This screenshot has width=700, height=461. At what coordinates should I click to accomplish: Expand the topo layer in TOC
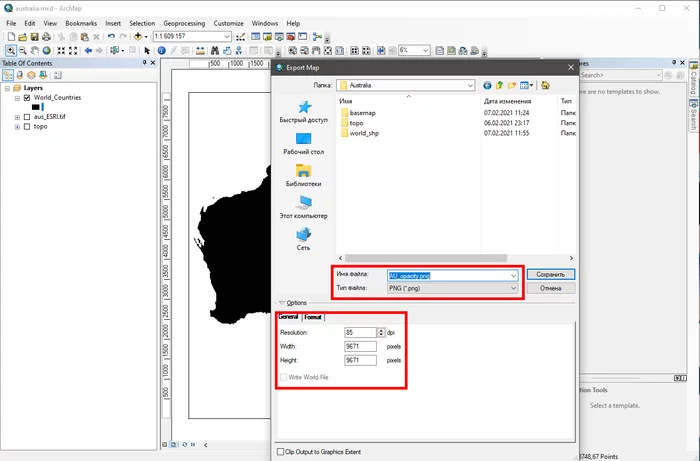click(17, 127)
